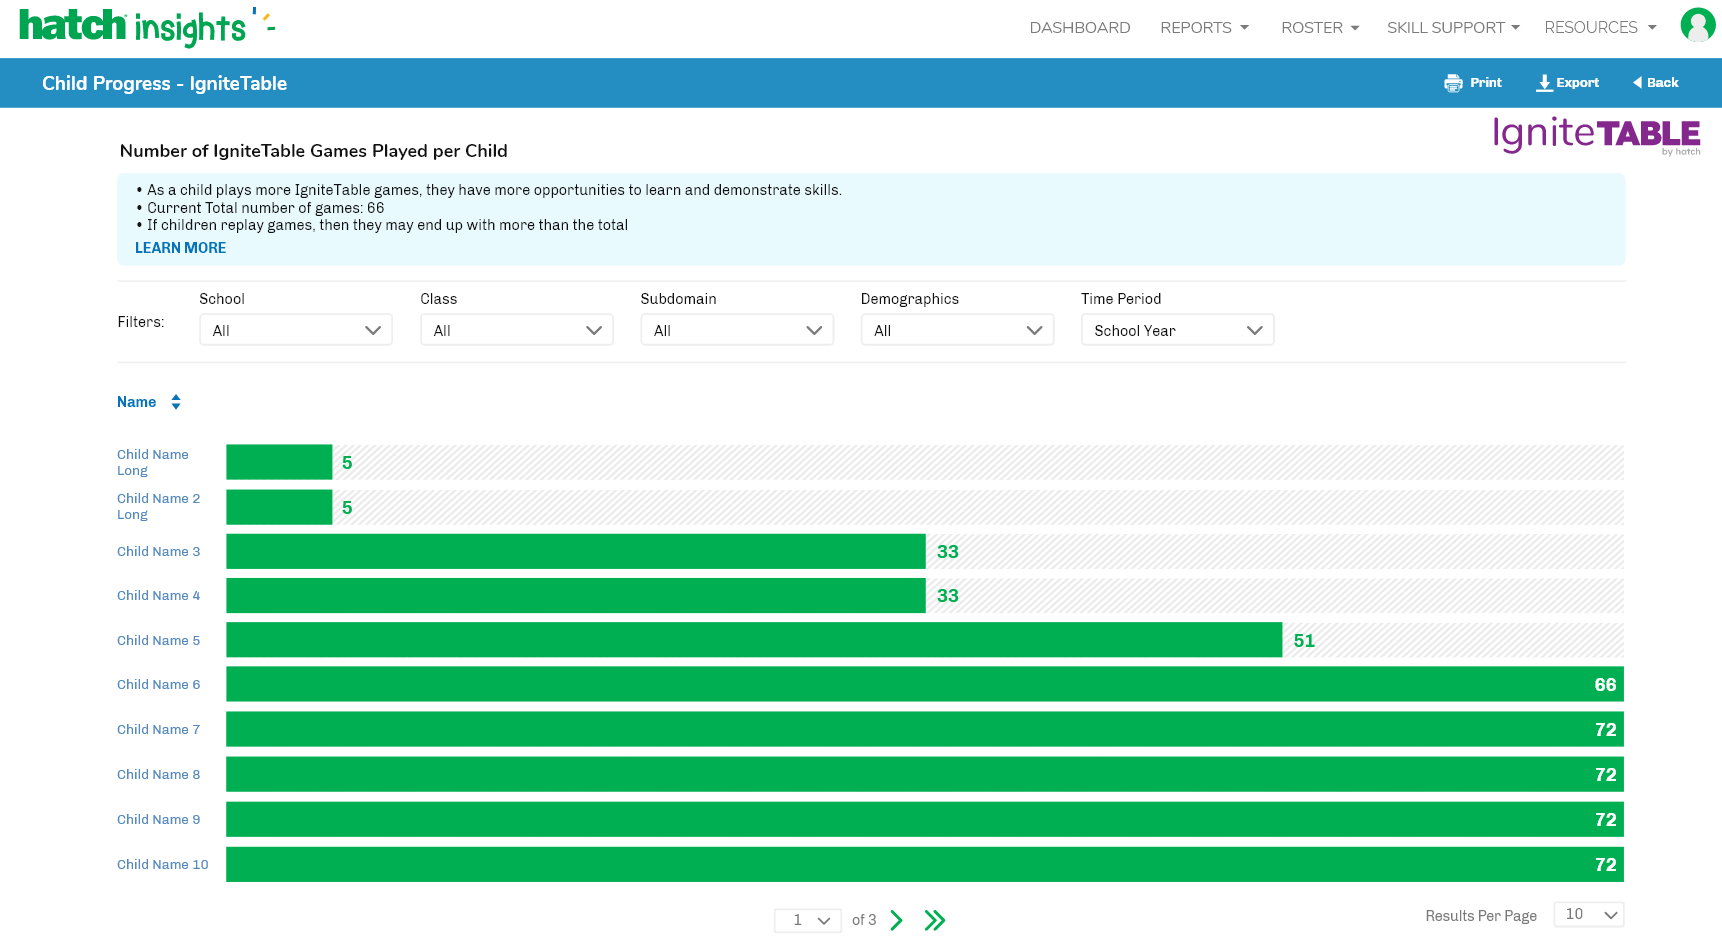The height and width of the screenshot is (948, 1722).
Task: Click the green bar for Child Name 3
Action: click(x=575, y=551)
